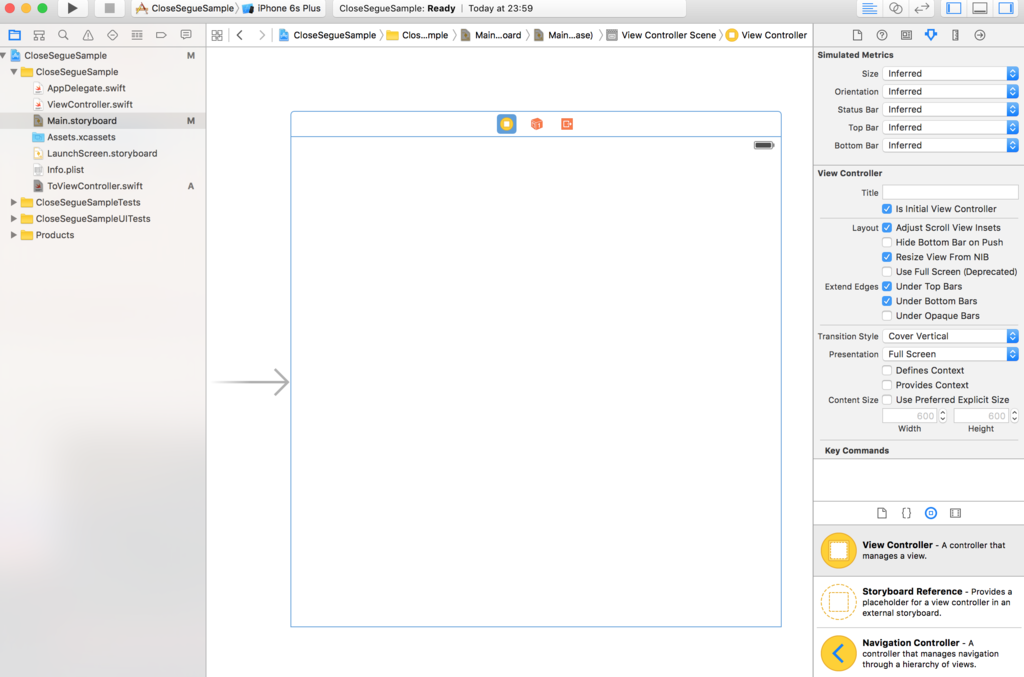Open the Top Bar dropdown

pyautogui.click(x=950, y=127)
